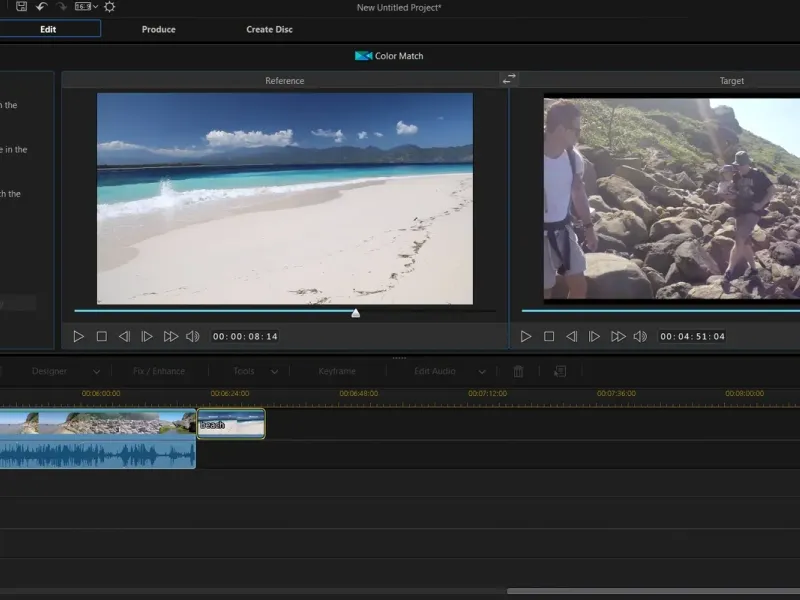Click the Save project icon
The width and height of the screenshot is (800, 600).
pos(21,7)
